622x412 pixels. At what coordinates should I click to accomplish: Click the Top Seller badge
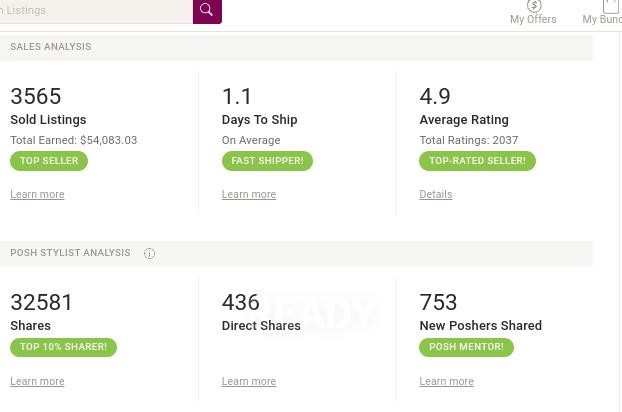coord(49,161)
